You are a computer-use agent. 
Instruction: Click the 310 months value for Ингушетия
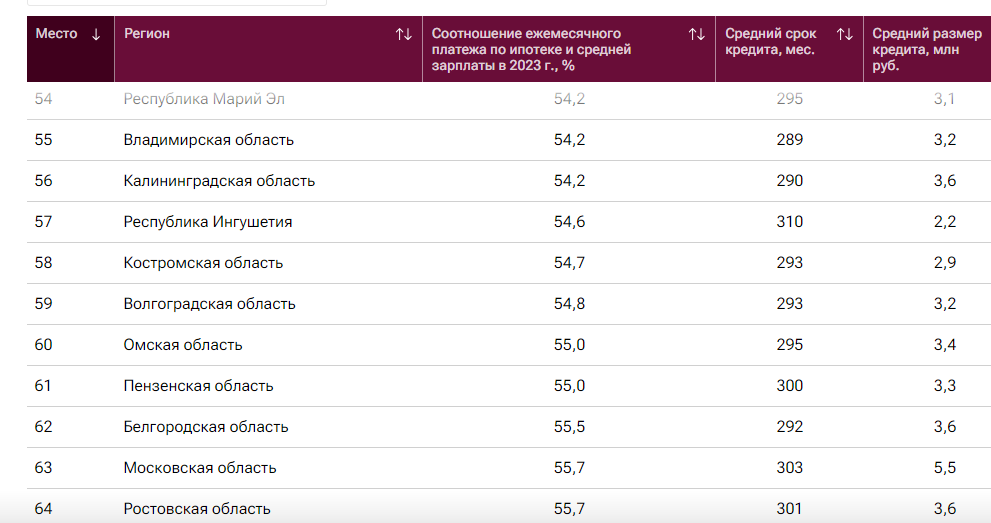click(789, 222)
